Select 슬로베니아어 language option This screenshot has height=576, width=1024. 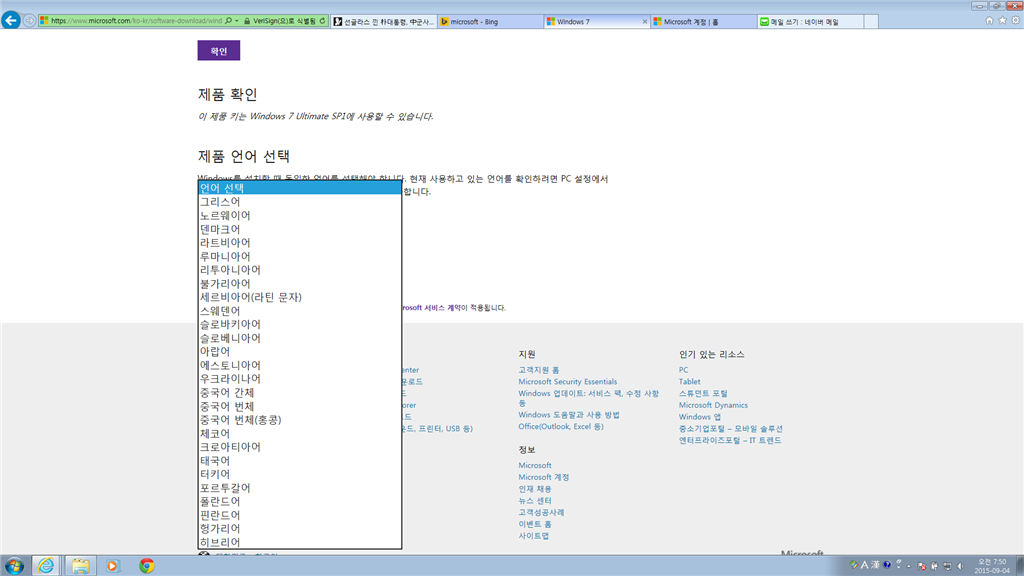[x=300, y=338]
